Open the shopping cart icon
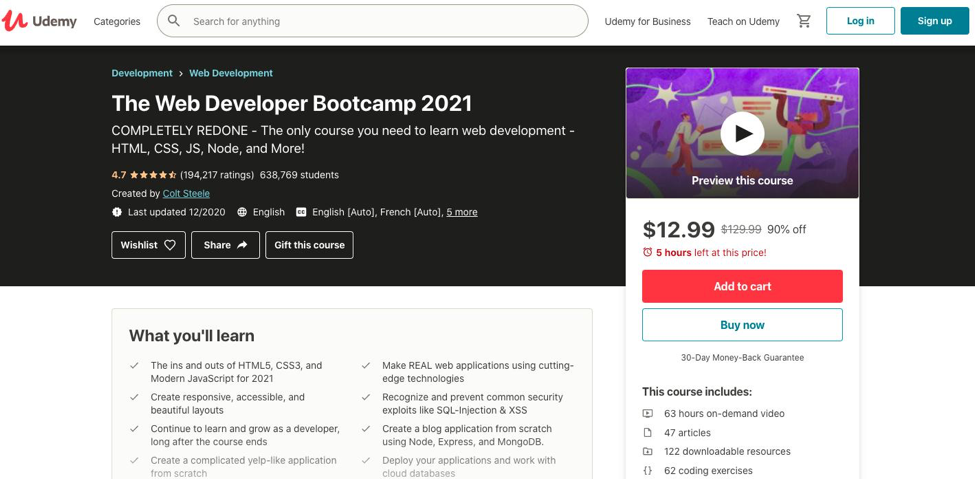The width and height of the screenshot is (975, 479). tap(804, 21)
